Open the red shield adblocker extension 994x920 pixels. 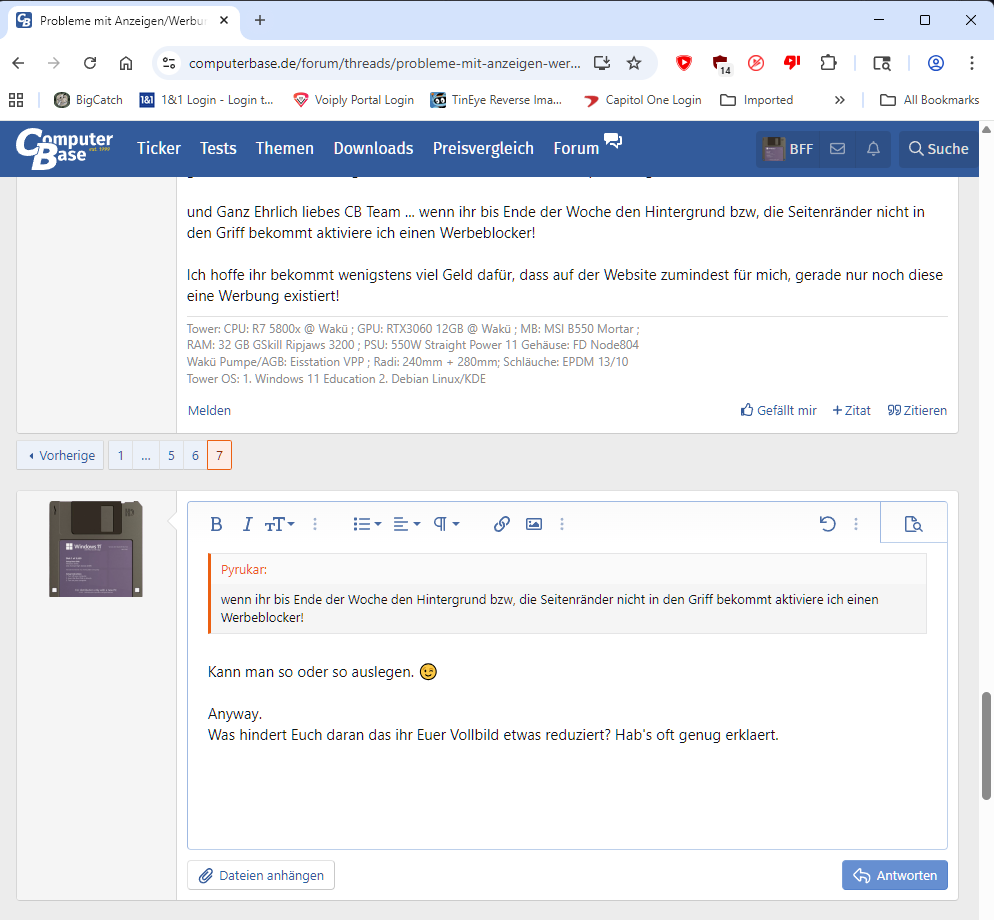coord(683,63)
